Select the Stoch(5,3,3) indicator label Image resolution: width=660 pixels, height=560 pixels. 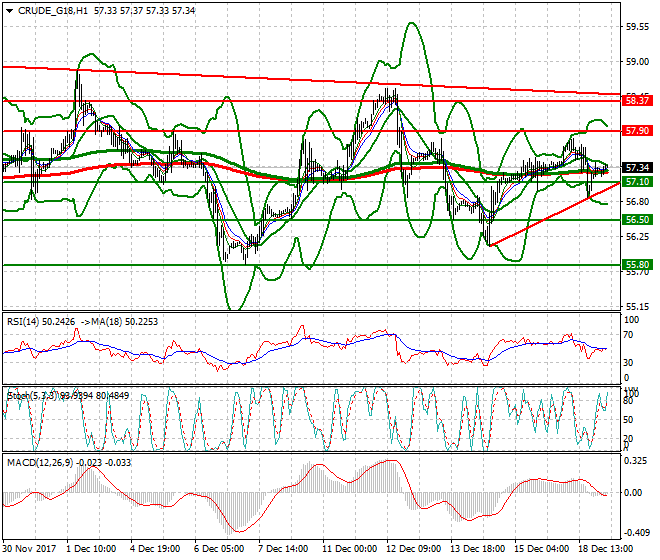click(32, 395)
